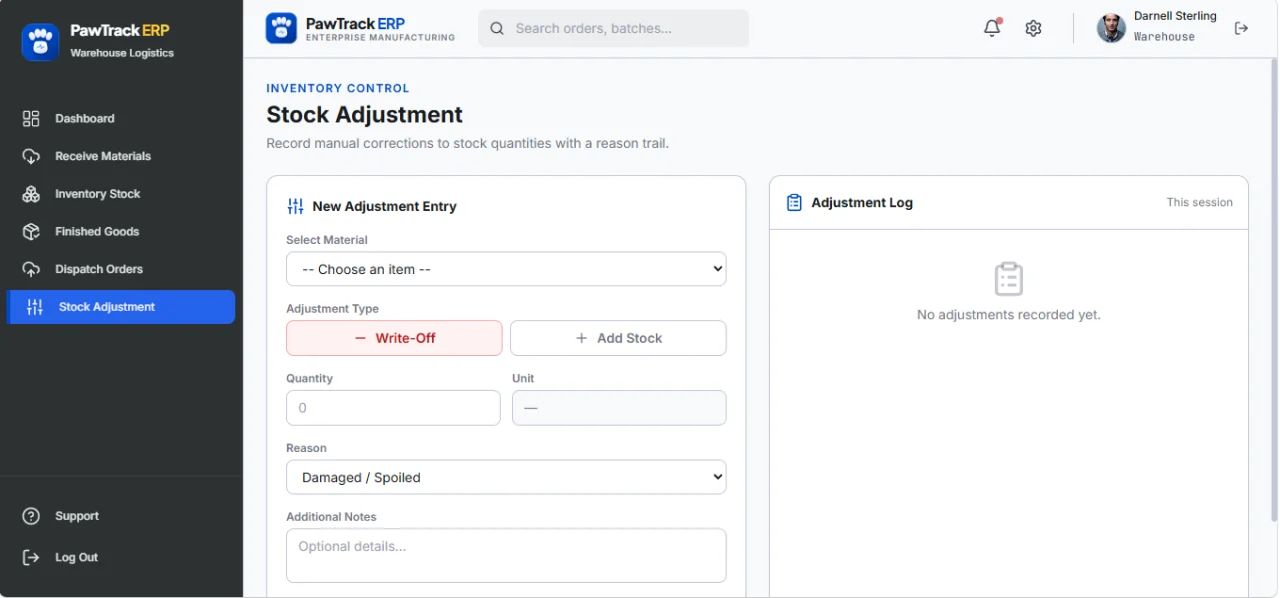Click the Receive Materials download icon
Image resolution: width=1280 pixels, height=598 pixels.
[31, 156]
